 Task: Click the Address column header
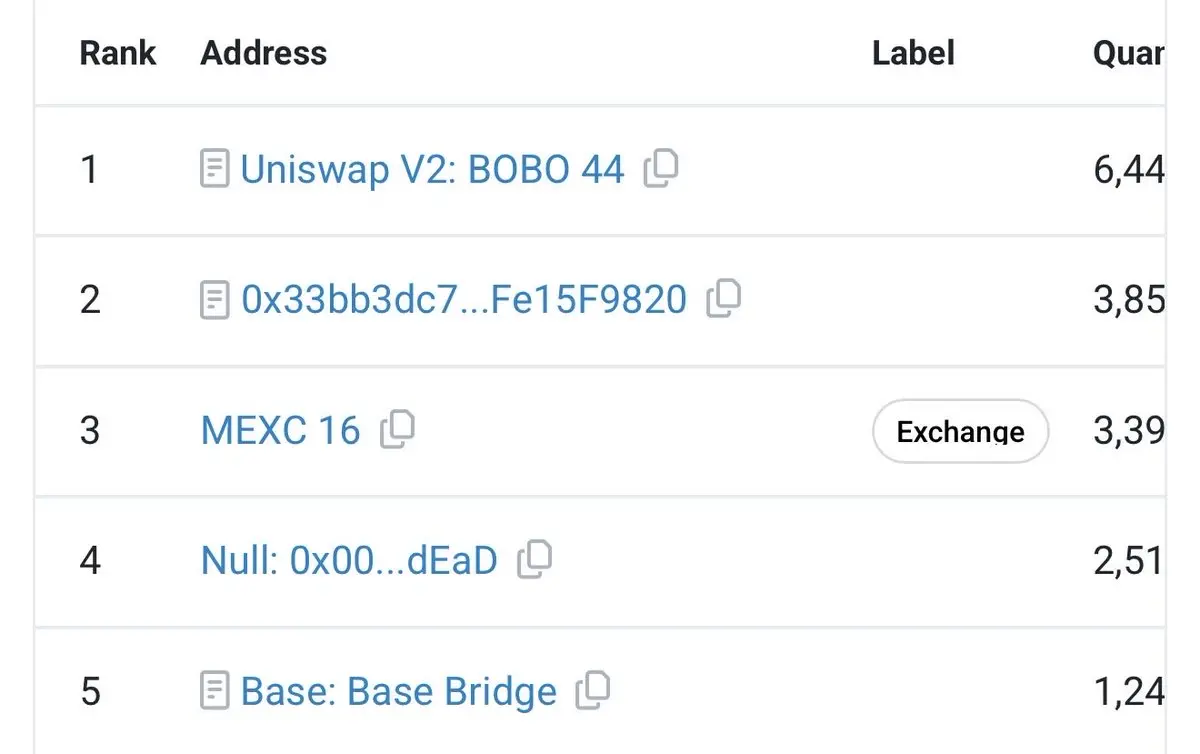point(264,53)
